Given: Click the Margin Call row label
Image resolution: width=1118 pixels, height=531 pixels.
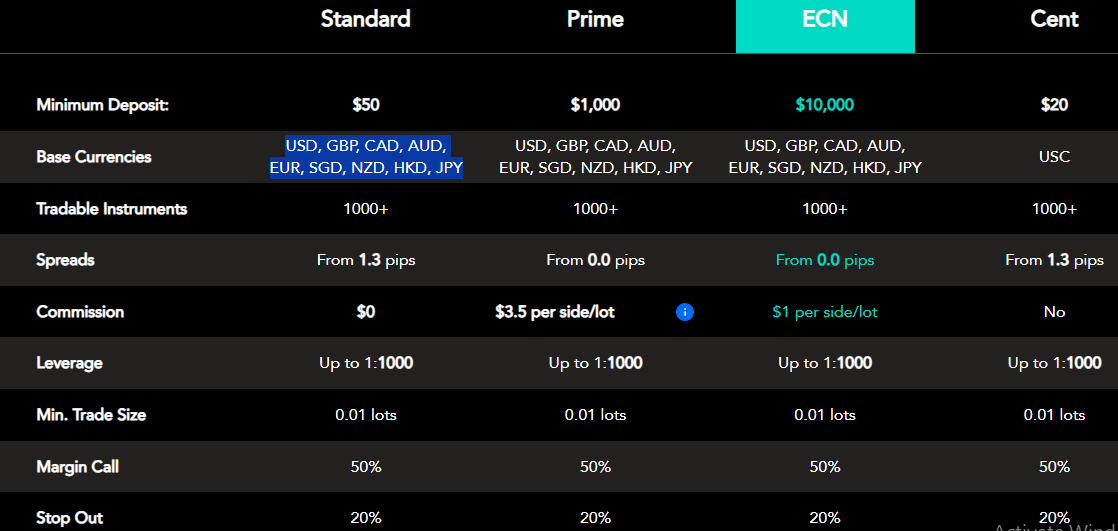Looking at the screenshot, I should point(77,467).
